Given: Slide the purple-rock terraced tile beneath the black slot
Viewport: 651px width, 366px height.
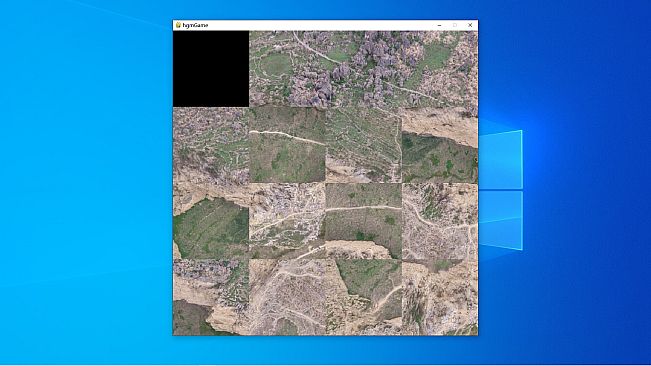Looking at the screenshot, I should click(211, 145).
